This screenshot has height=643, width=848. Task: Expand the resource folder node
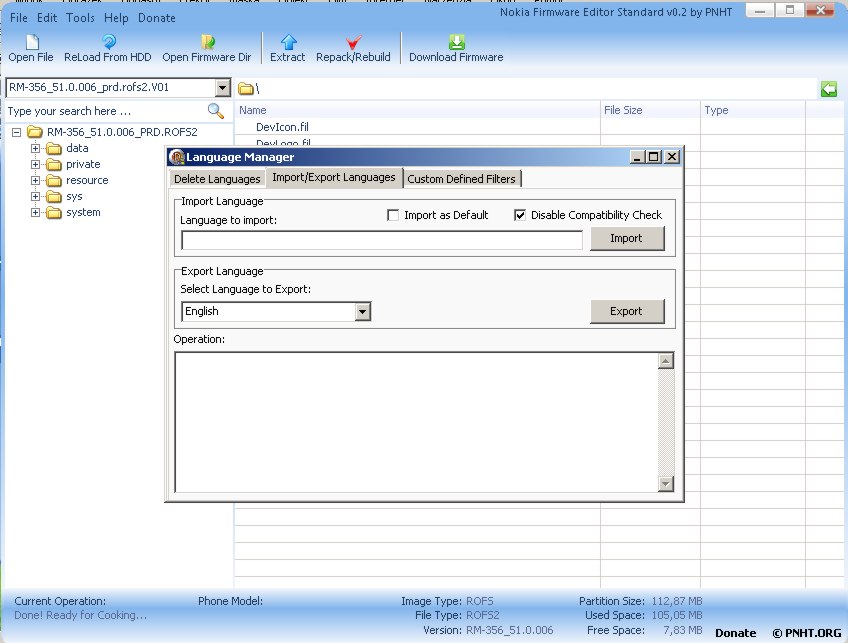click(x=35, y=181)
